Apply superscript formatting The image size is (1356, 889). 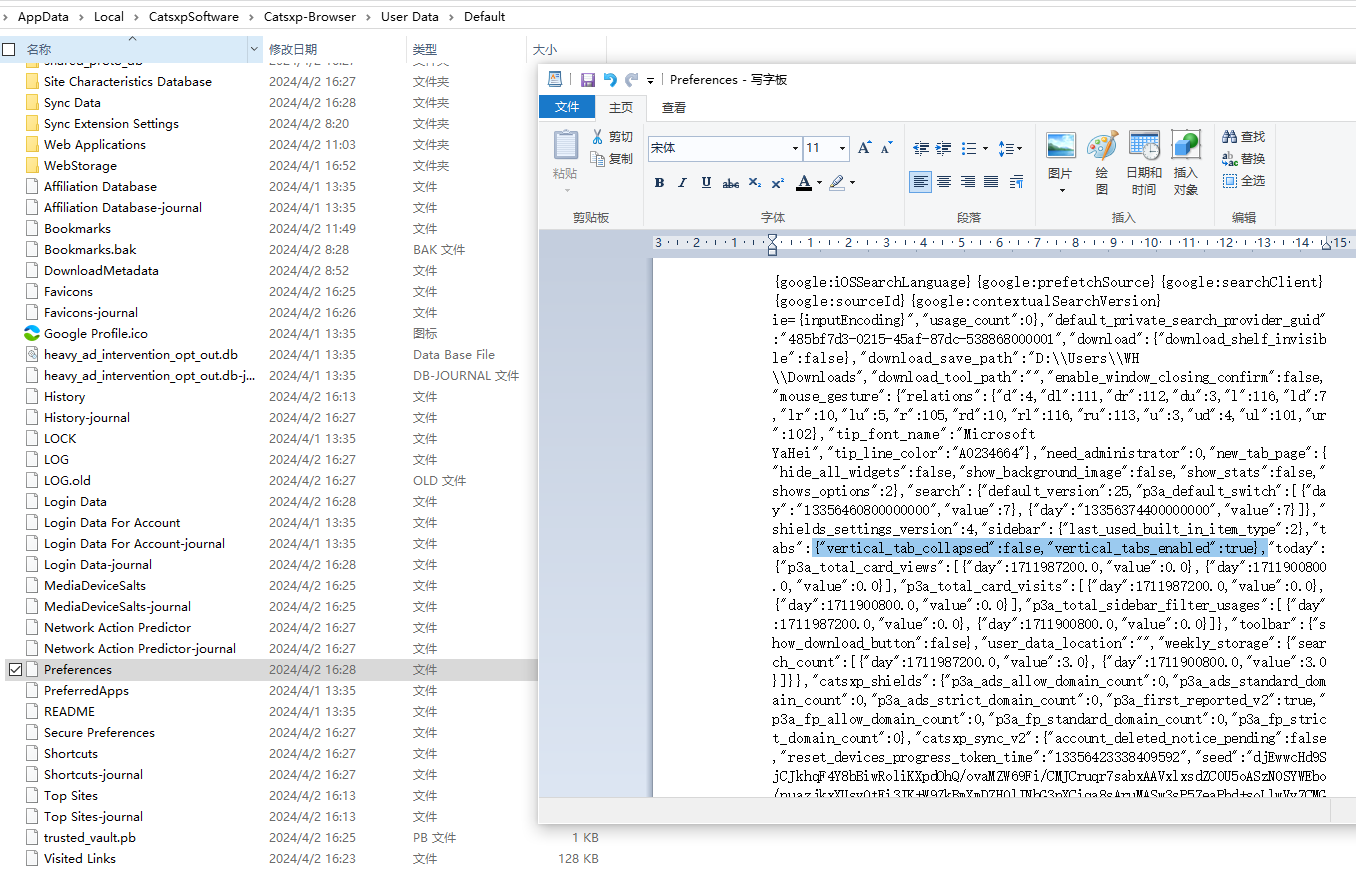pos(778,182)
